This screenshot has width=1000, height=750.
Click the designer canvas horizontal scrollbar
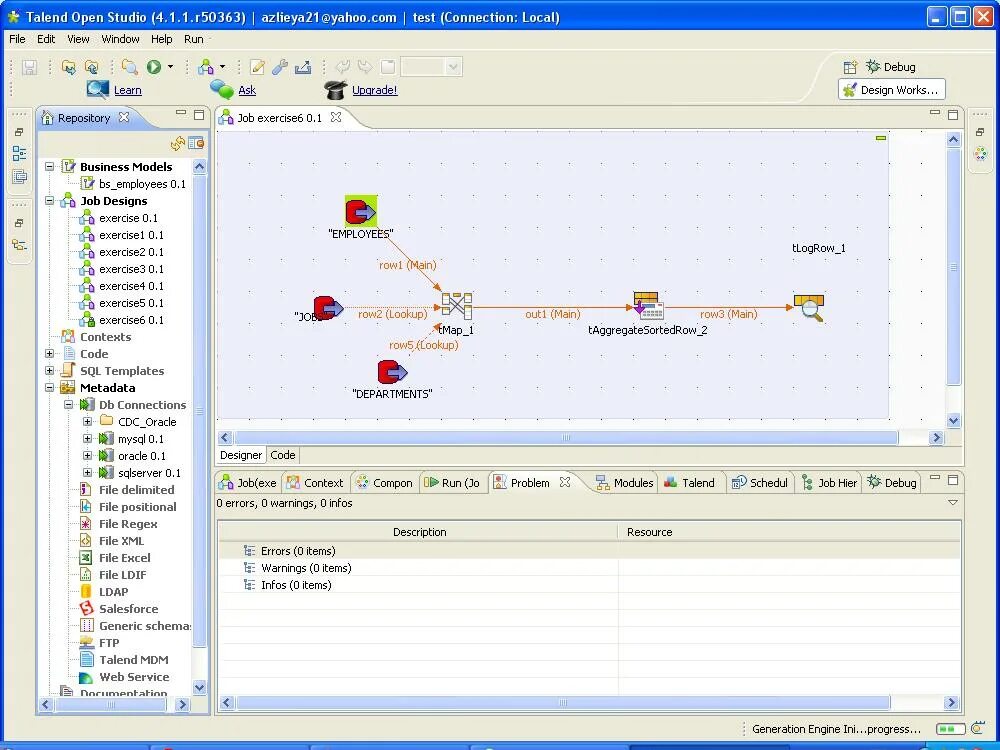[x=566, y=438]
